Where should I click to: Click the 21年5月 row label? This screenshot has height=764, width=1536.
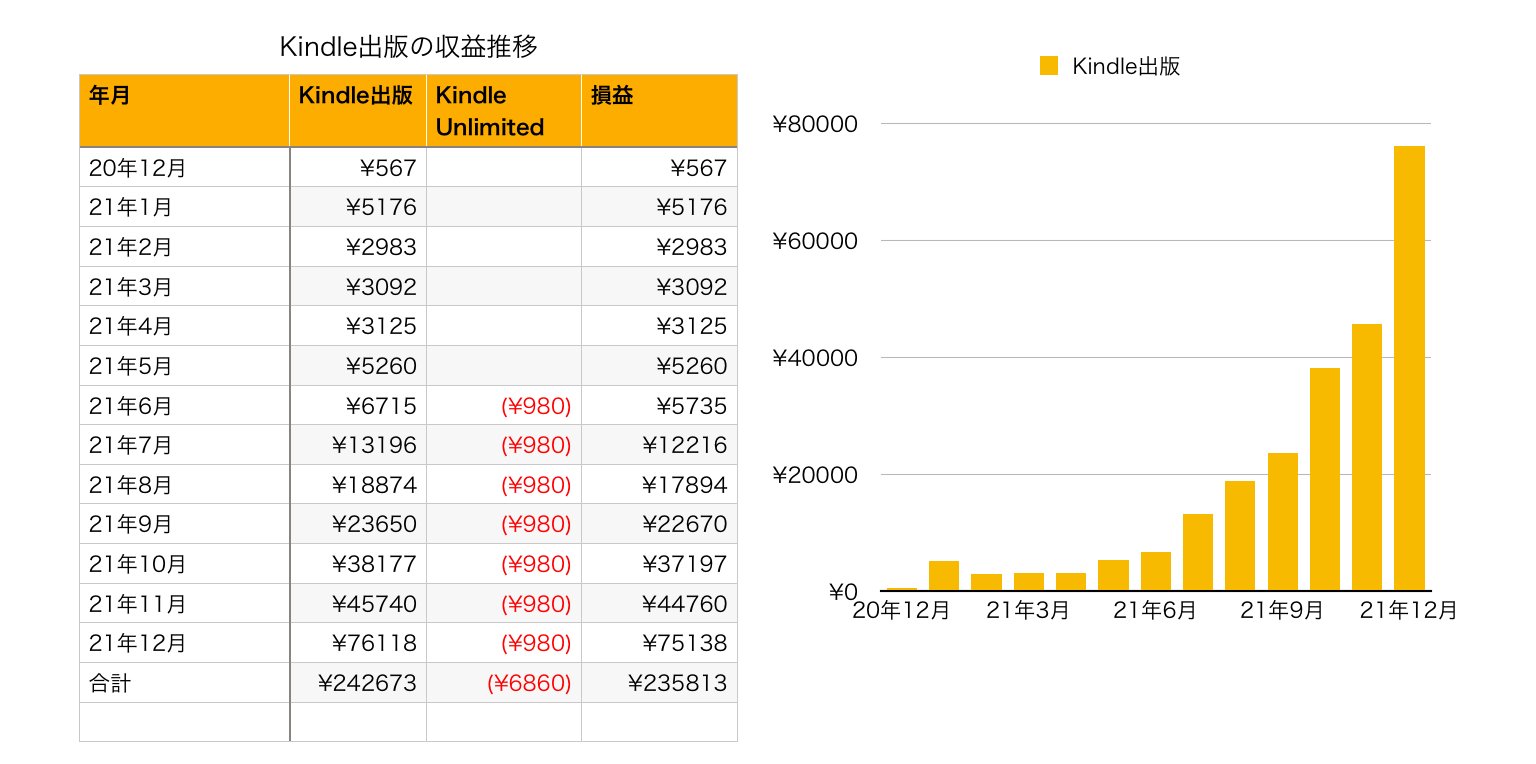pyautogui.click(x=130, y=366)
